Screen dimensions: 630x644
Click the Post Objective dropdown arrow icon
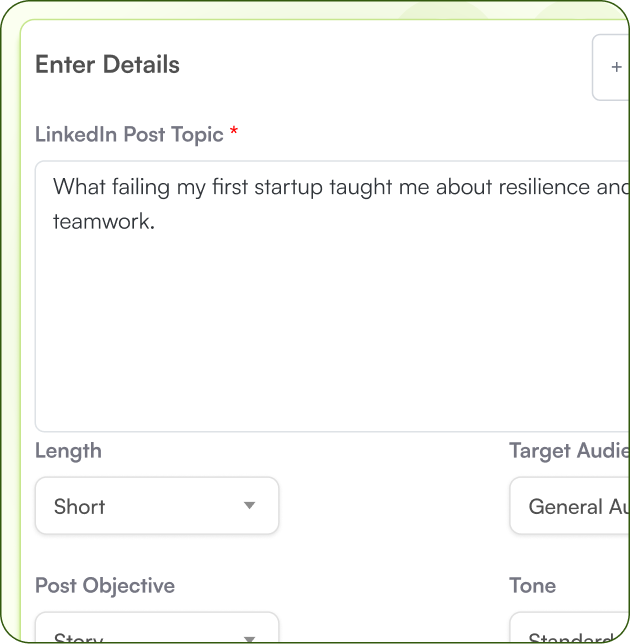point(250,637)
